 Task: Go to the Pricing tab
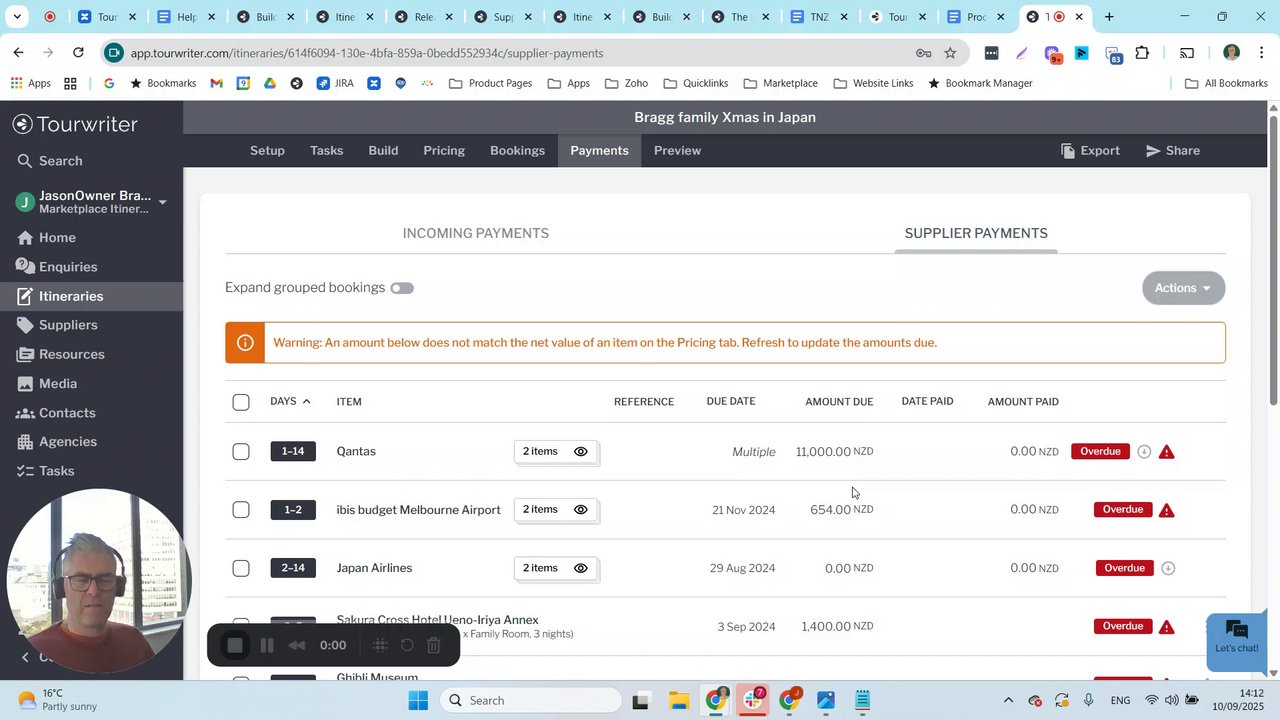click(x=444, y=151)
